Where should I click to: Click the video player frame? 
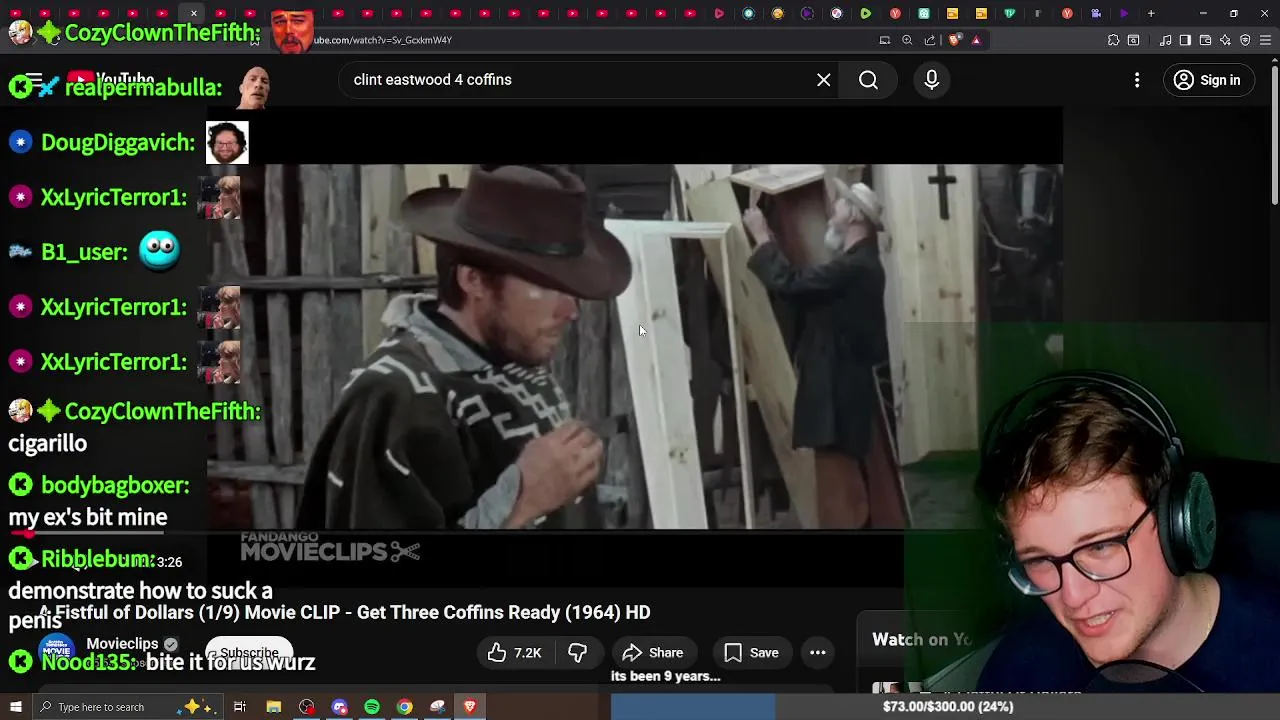click(x=635, y=346)
